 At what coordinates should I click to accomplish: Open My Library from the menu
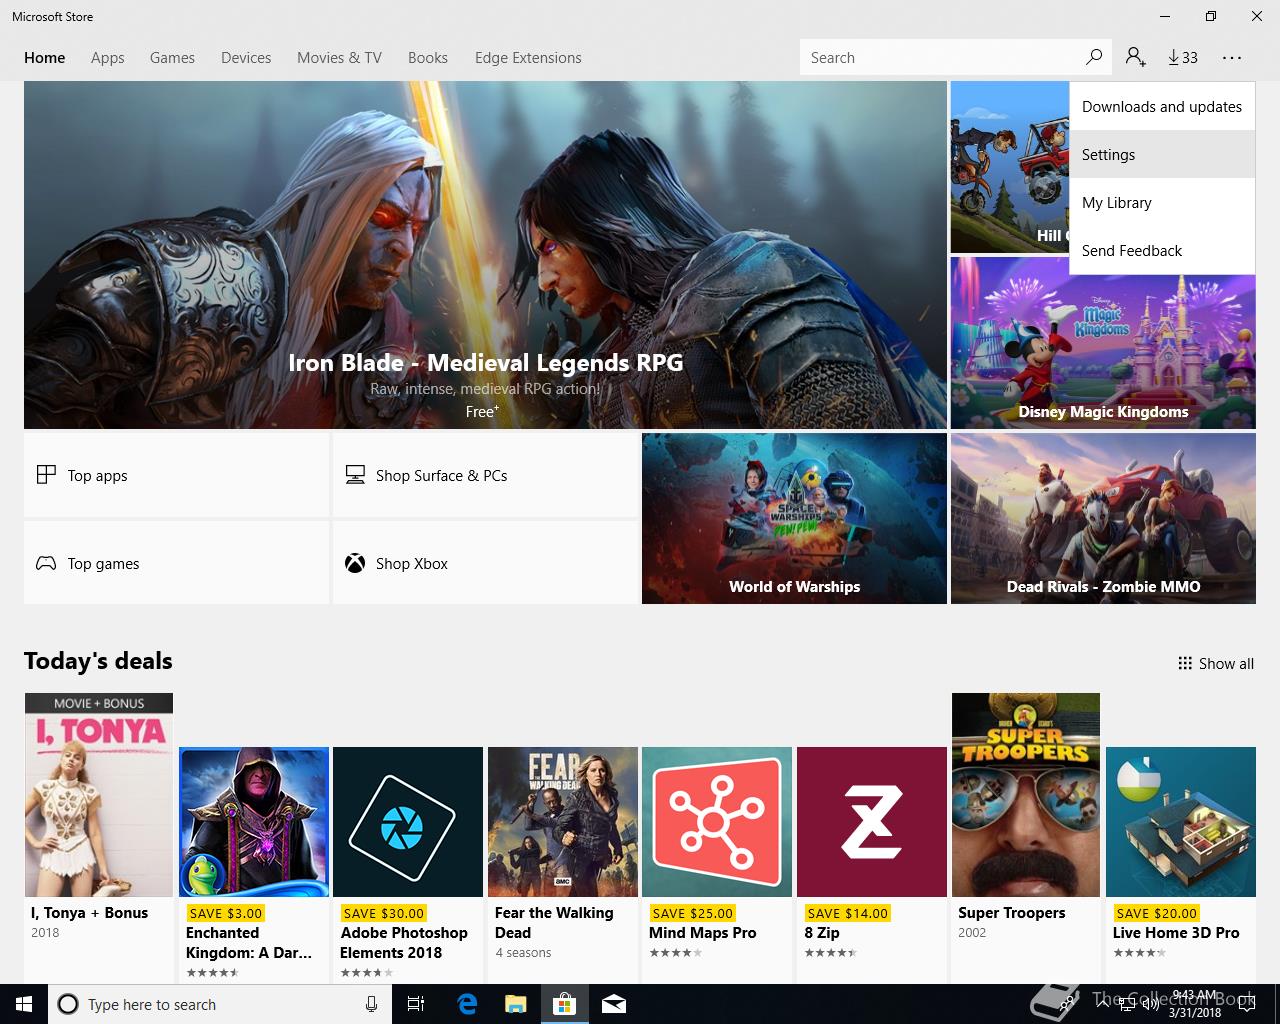tap(1162, 203)
